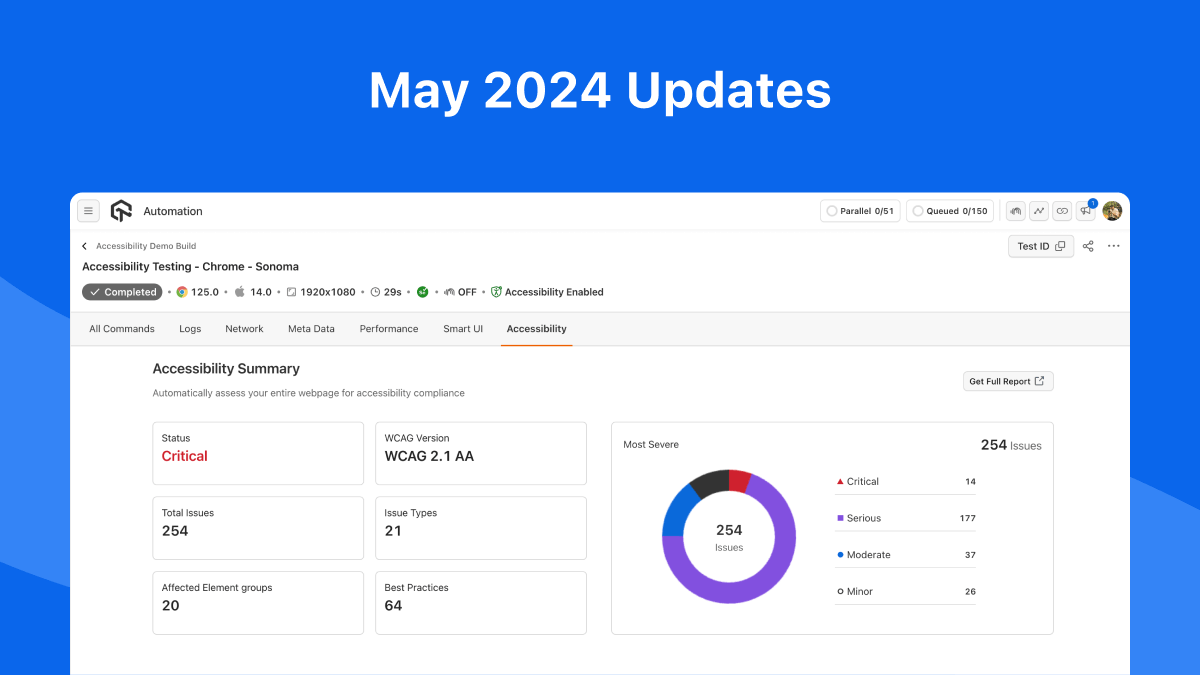Copy the Test ID using the copy icon
The height and width of the screenshot is (675, 1200).
point(1059,245)
